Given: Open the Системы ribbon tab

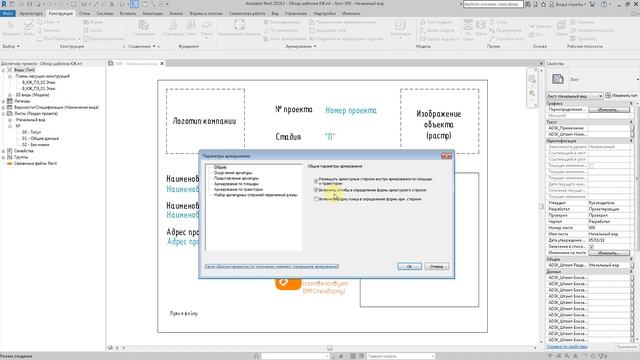Looking at the screenshot, I should [x=105, y=13].
